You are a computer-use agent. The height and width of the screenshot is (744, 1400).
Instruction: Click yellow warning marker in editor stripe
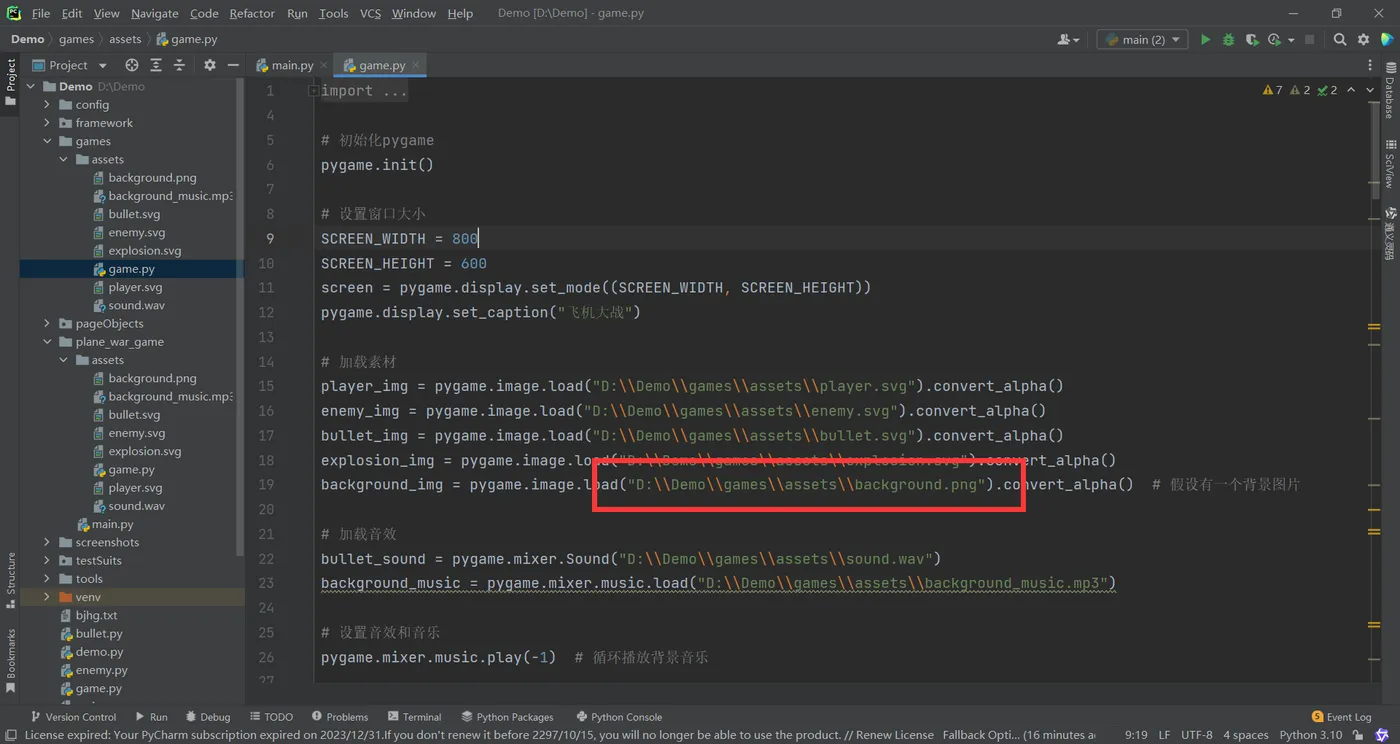click(x=1374, y=326)
